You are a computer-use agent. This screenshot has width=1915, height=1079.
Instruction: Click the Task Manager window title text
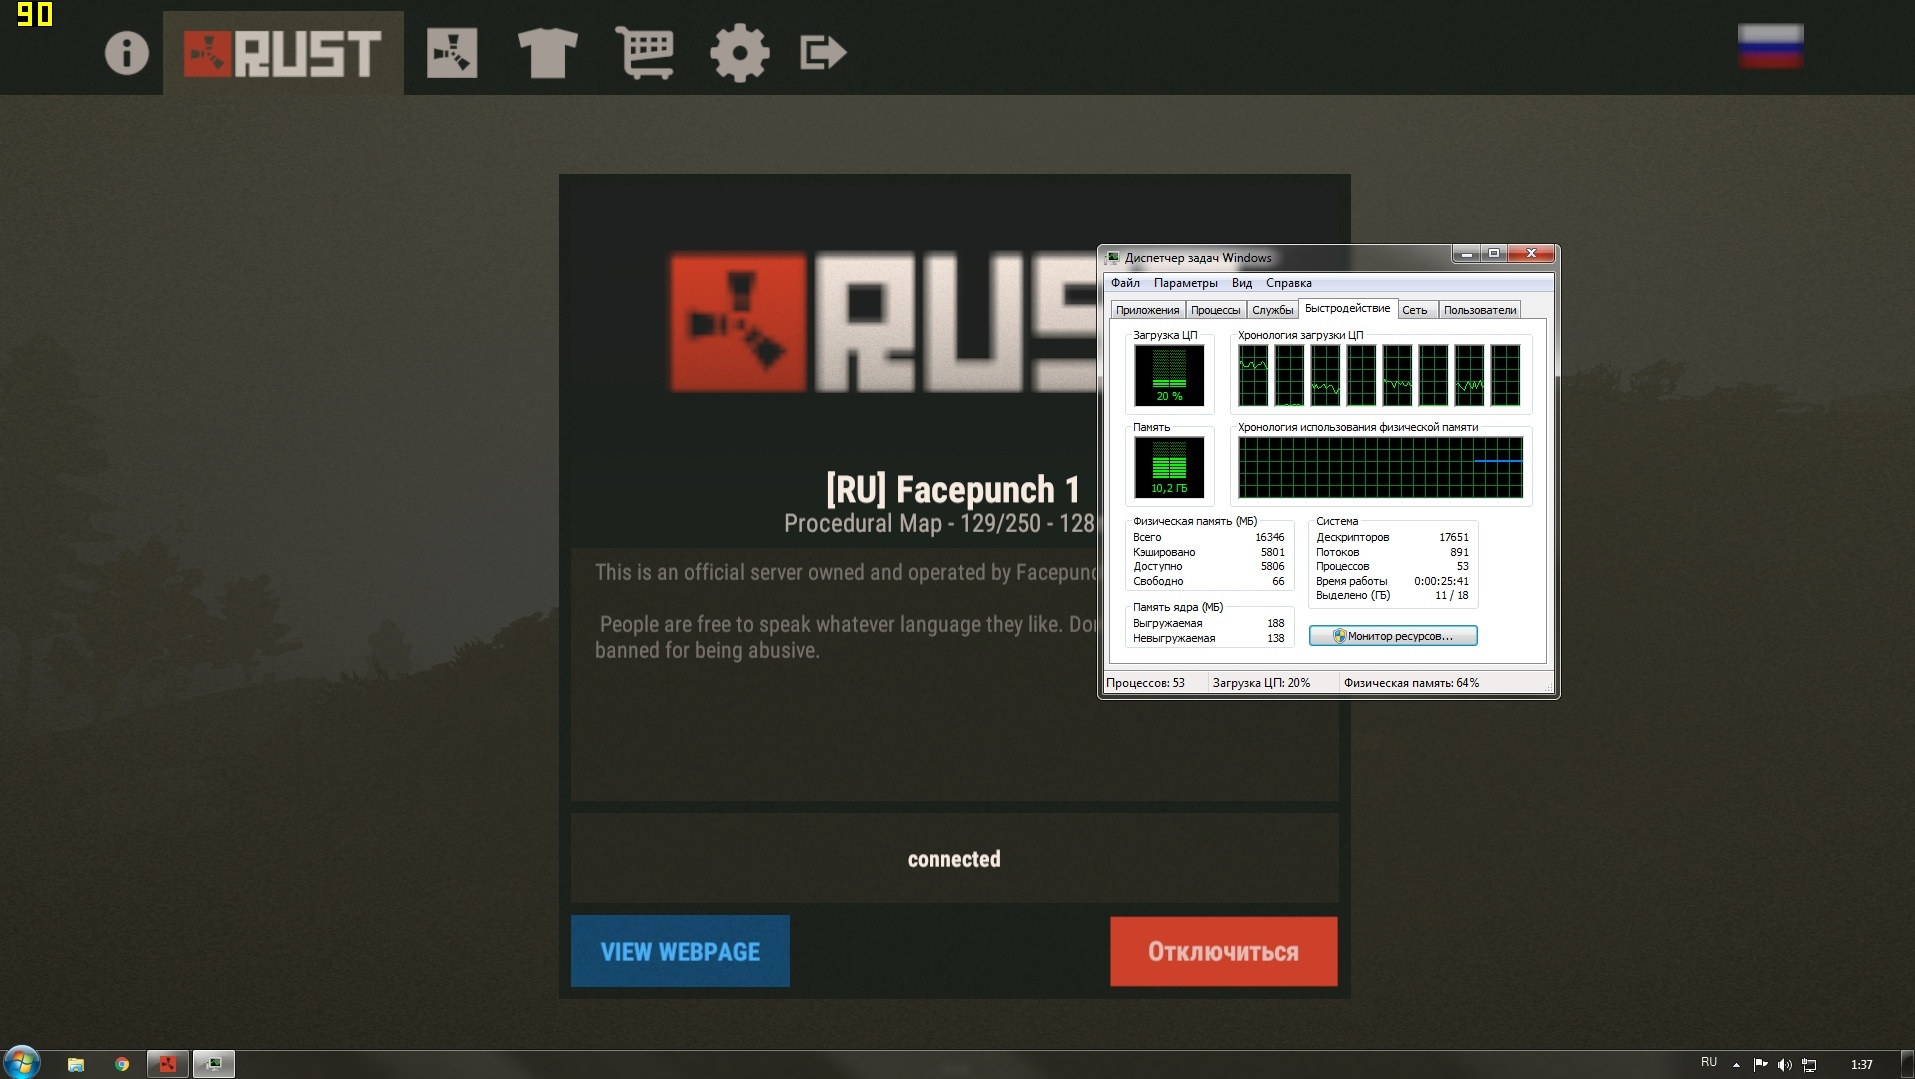(1198, 258)
